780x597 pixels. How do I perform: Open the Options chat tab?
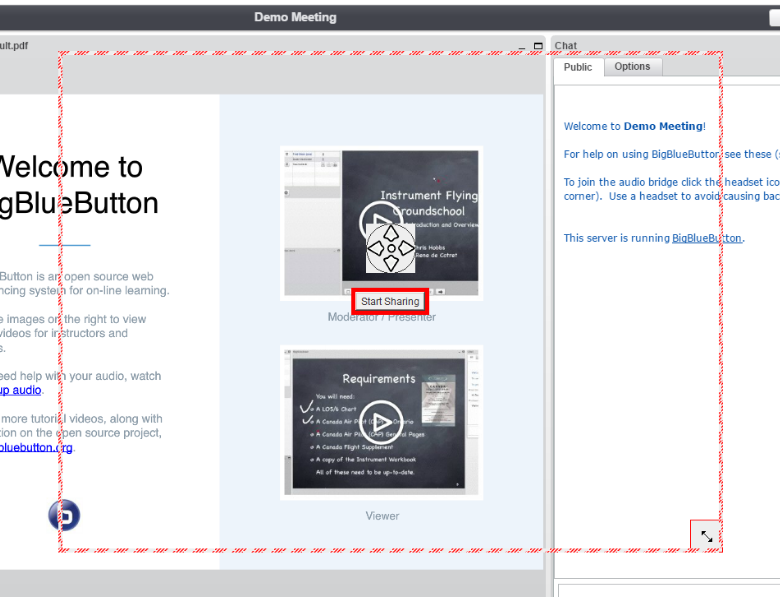[x=632, y=67]
